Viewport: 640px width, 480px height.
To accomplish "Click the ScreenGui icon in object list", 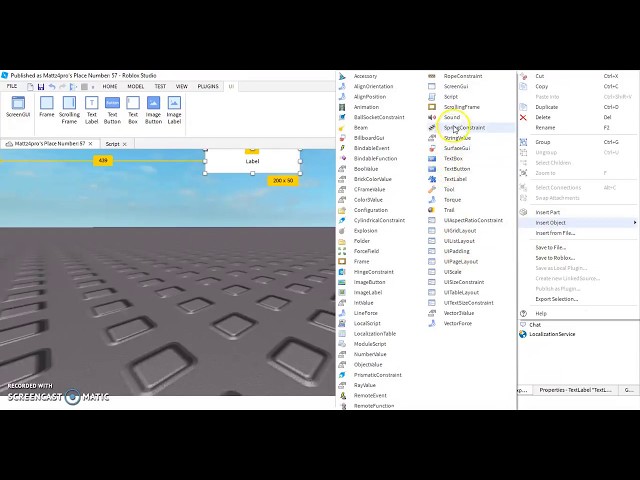I will 432,87.
